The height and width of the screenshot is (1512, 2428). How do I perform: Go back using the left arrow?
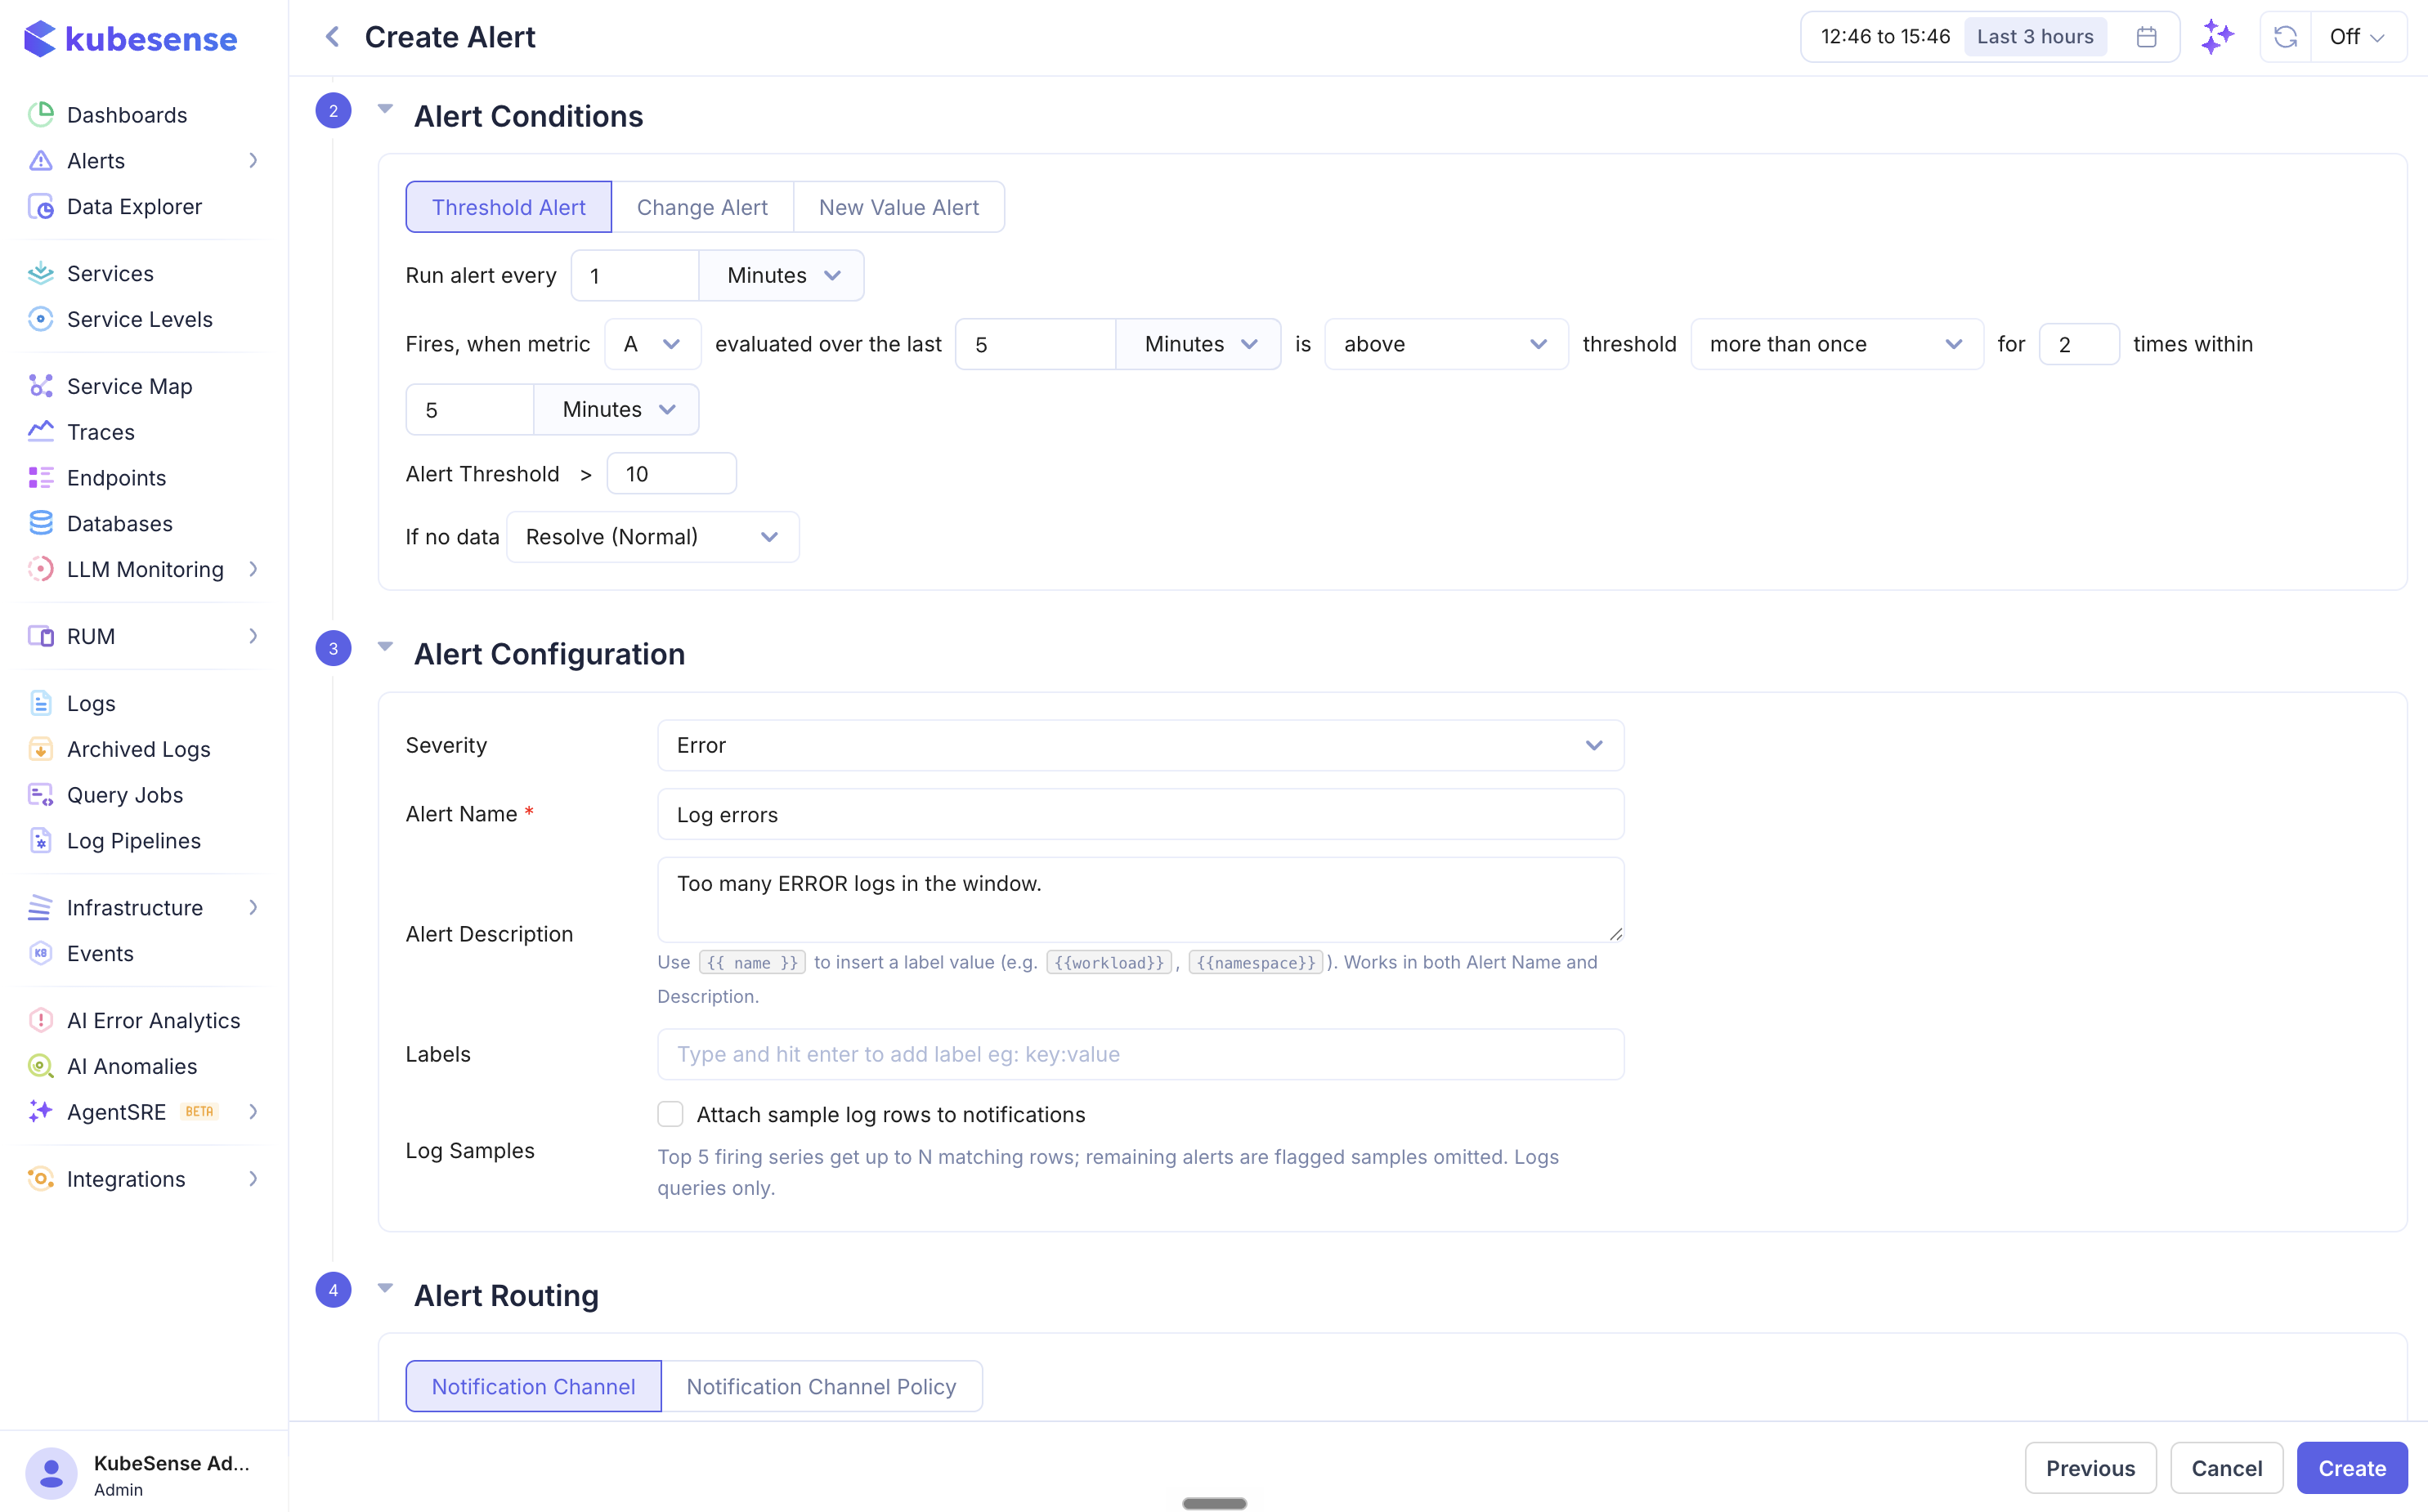(333, 37)
